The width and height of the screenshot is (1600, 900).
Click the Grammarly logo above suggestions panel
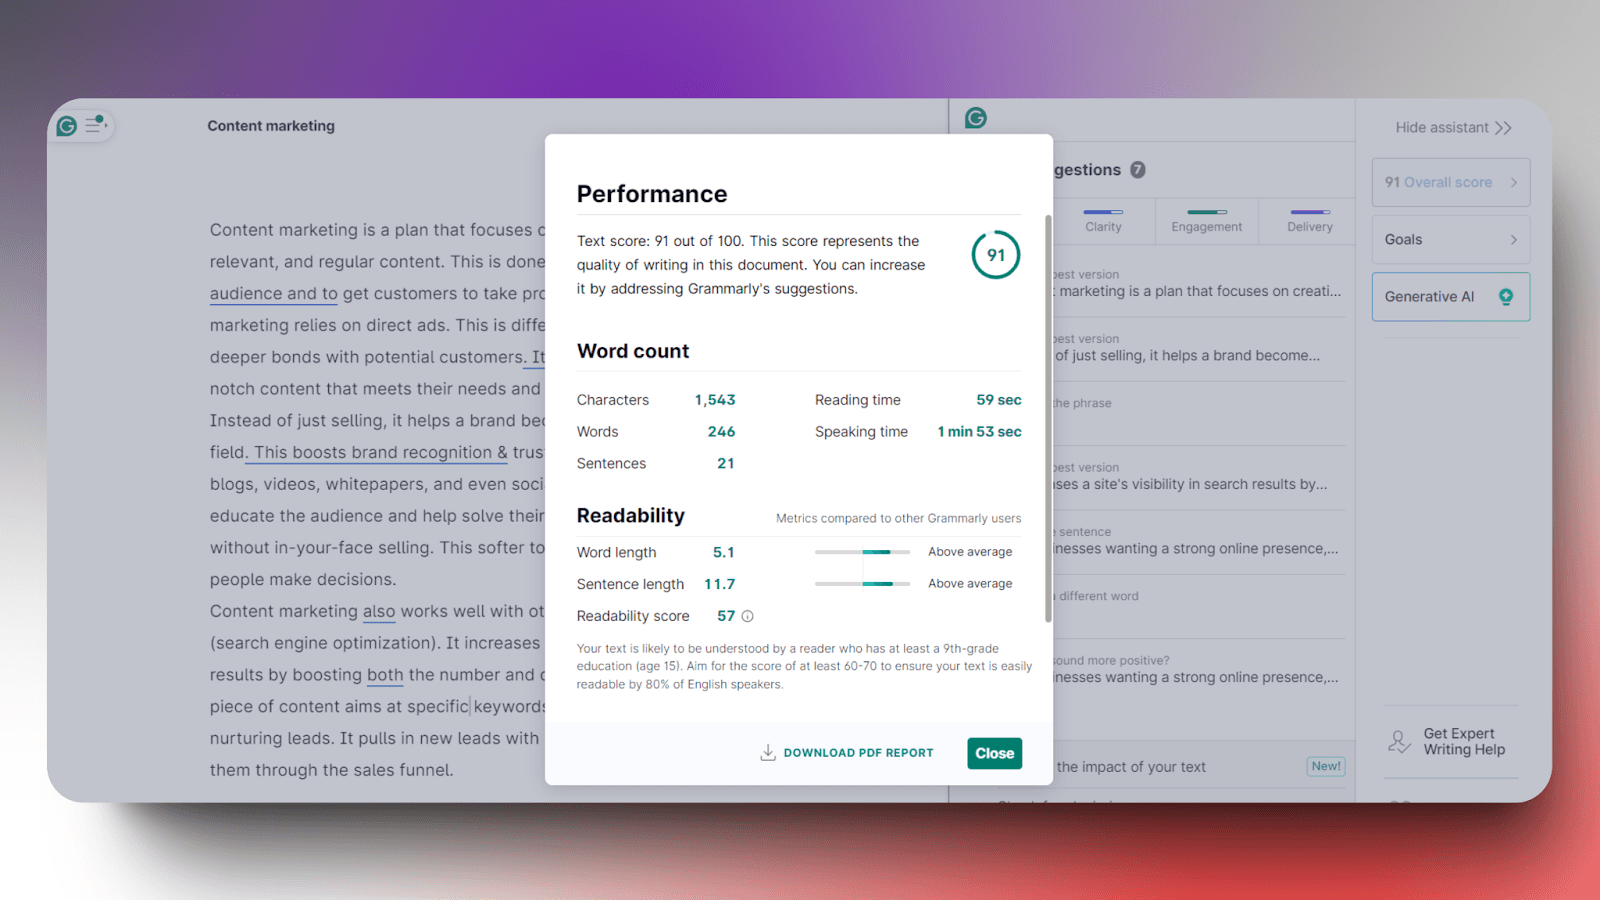point(976,118)
